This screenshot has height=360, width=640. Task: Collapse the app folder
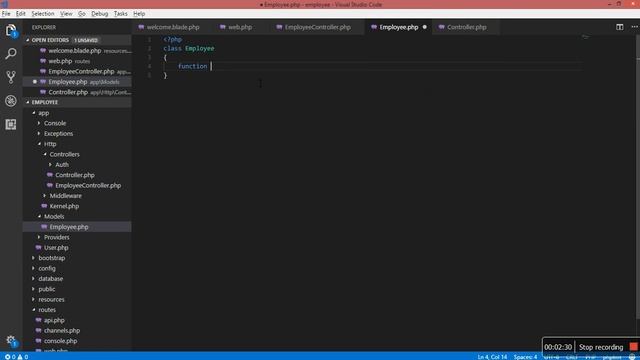click(x=34, y=113)
